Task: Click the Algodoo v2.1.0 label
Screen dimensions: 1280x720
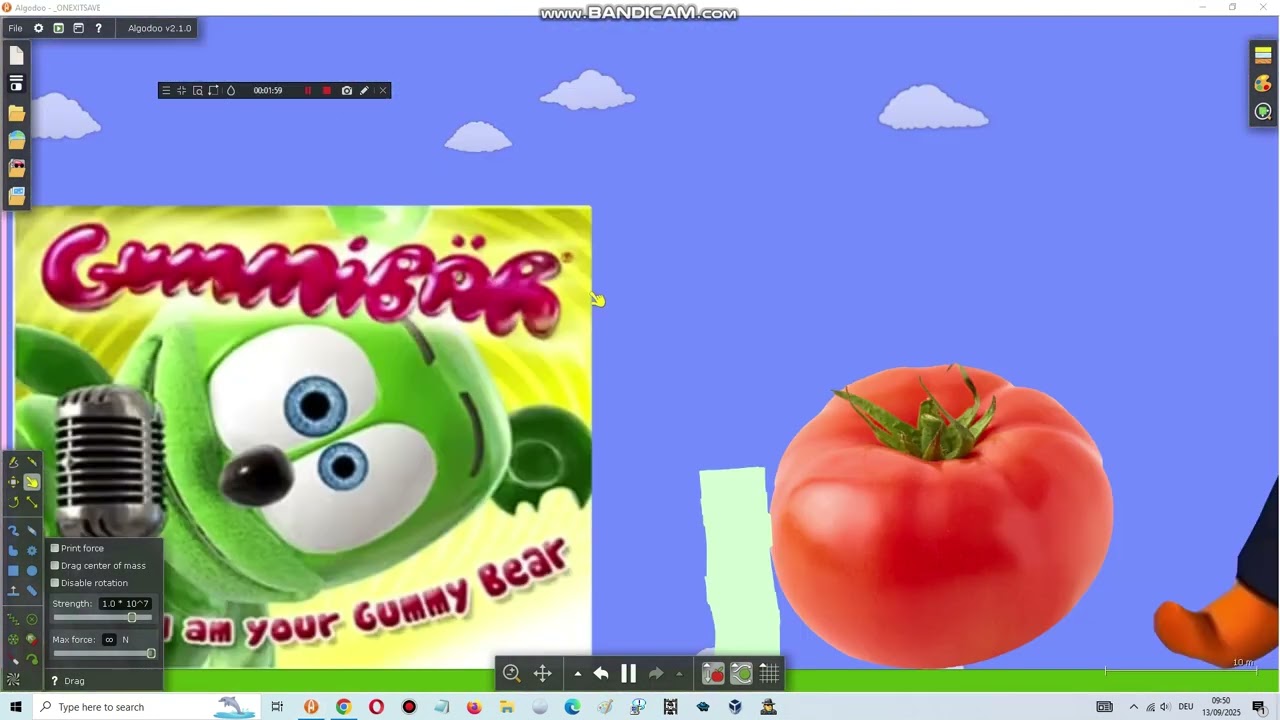Action: (x=159, y=28)
